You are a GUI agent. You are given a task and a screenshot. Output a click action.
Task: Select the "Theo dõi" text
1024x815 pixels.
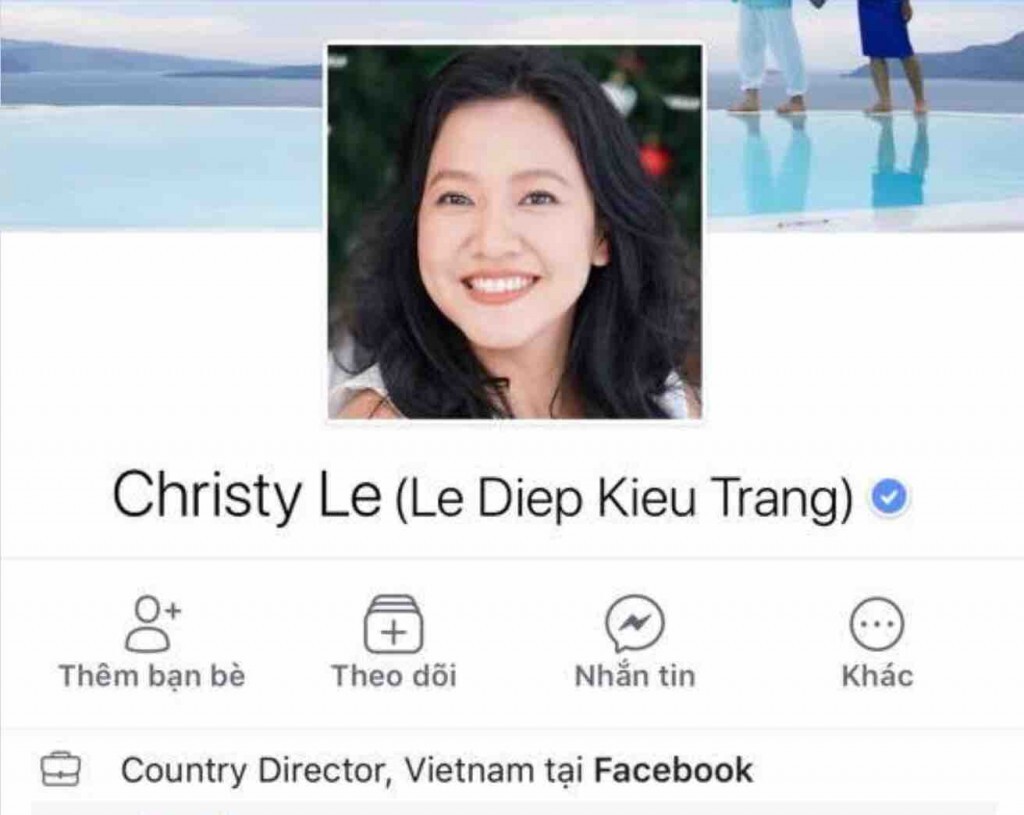pyautogui.click(x=394, y=676)
